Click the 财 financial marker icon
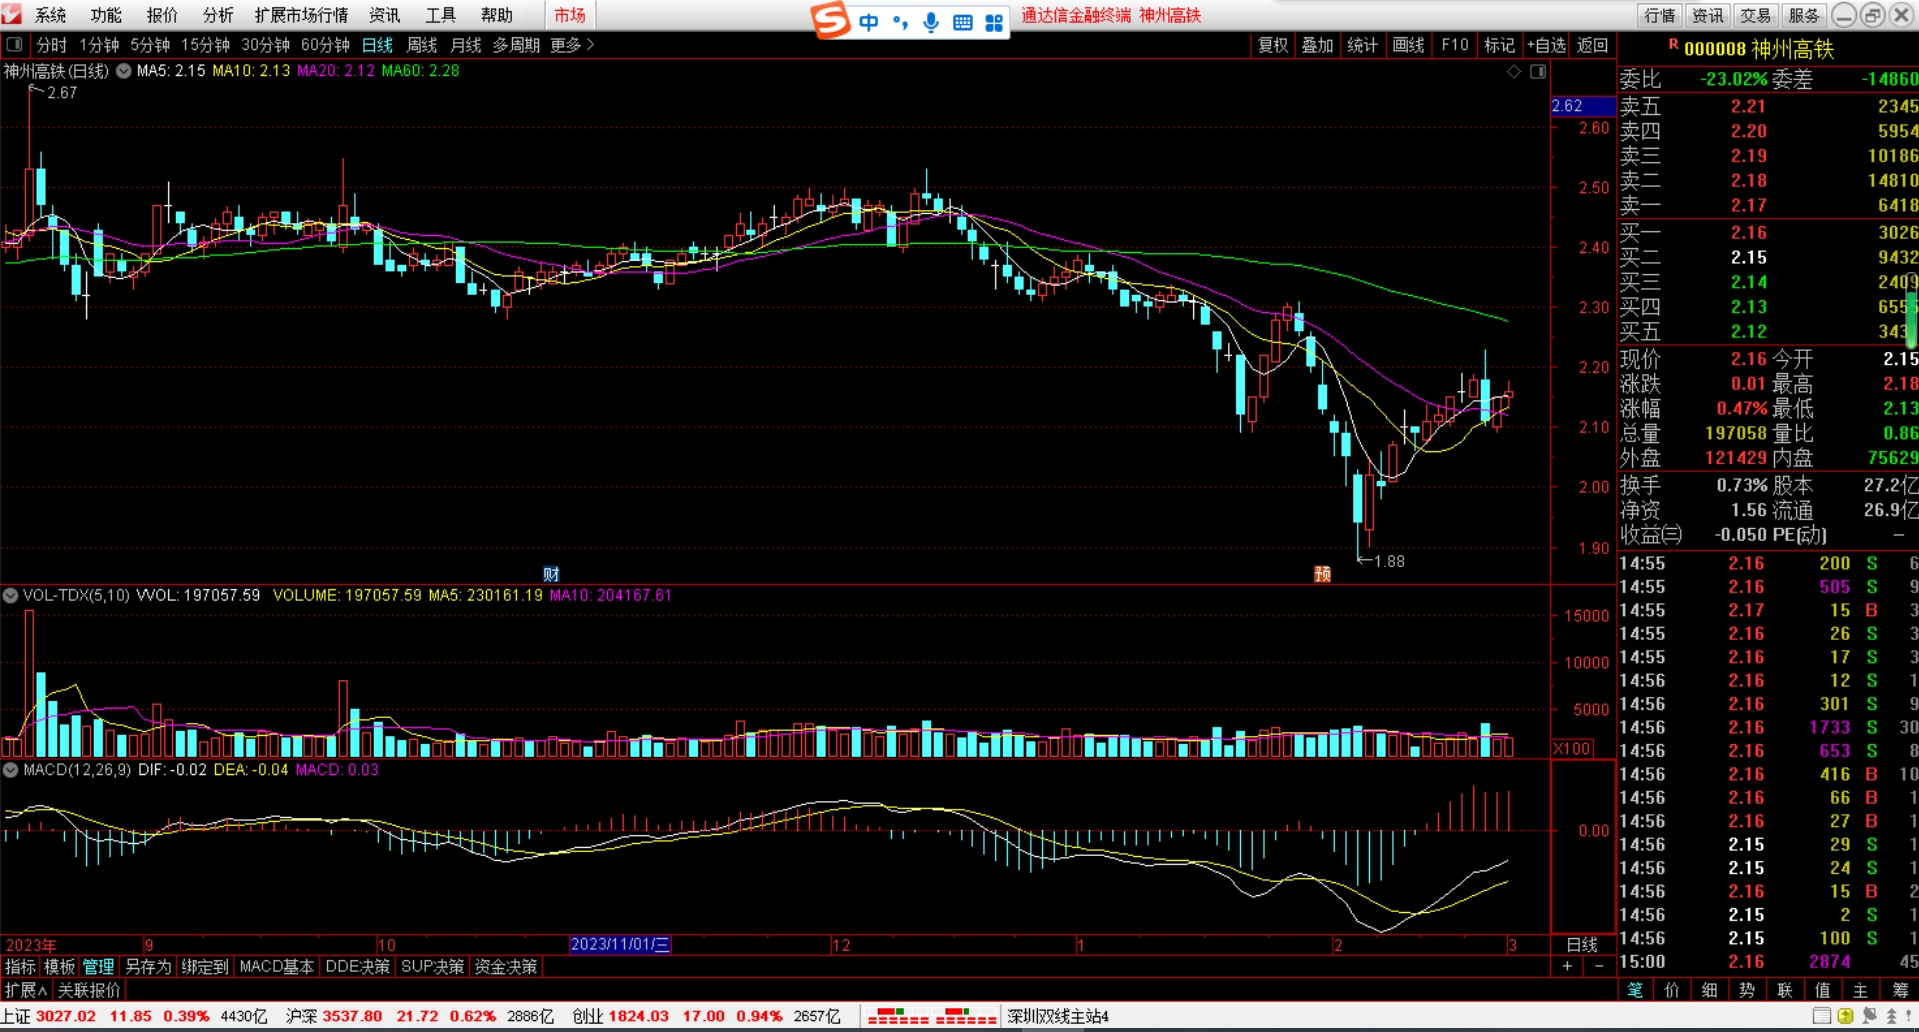This screenshot has height=1032, width=1919. (551, 574)
